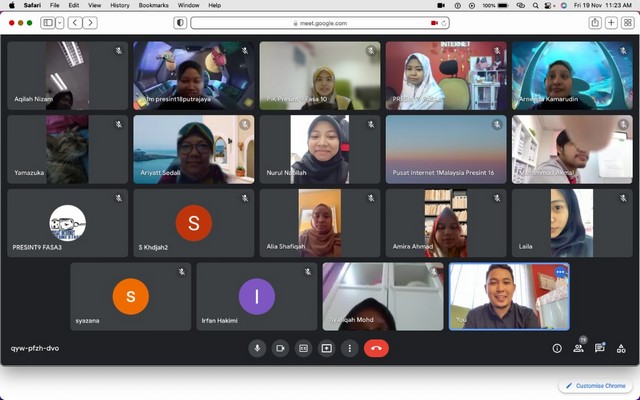Toggle closed captions on
This screenshot has height=400, width=640.
303,348
